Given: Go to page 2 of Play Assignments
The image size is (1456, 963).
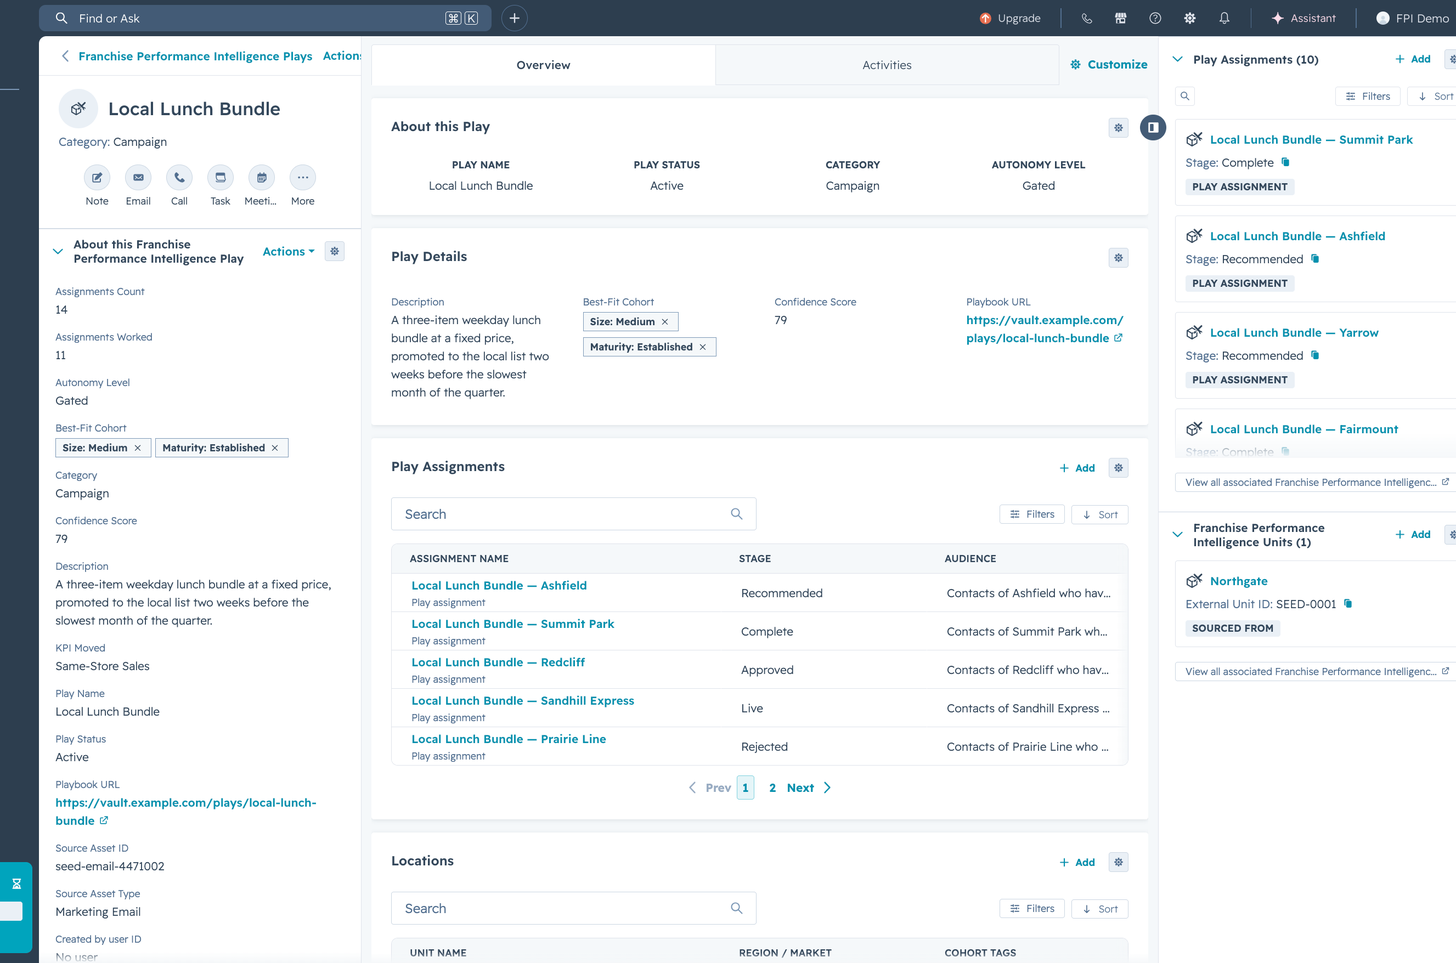Looking at the screenshot, I should [x=772, y=788].
